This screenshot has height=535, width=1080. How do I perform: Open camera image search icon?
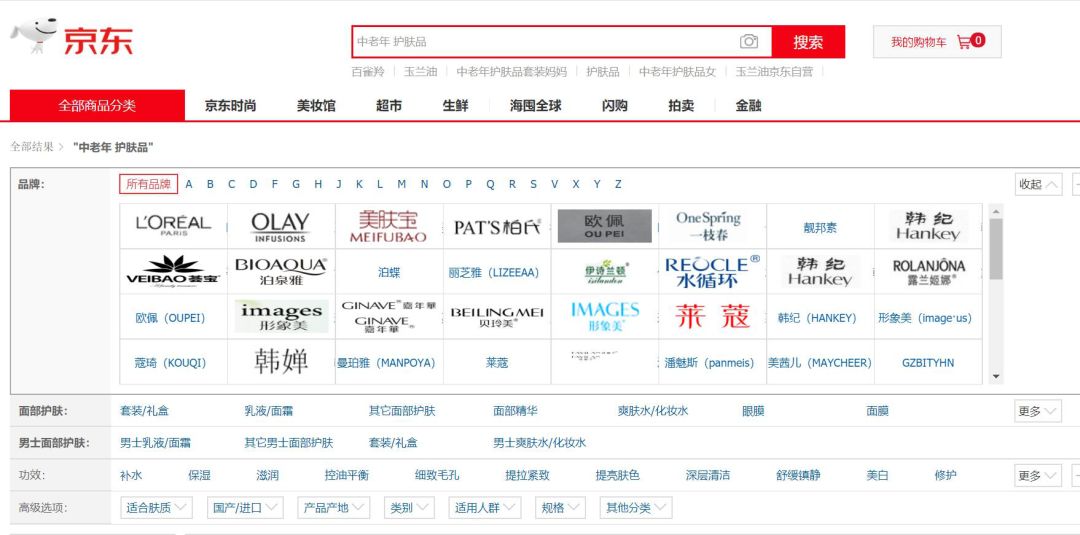pos(749,41)
